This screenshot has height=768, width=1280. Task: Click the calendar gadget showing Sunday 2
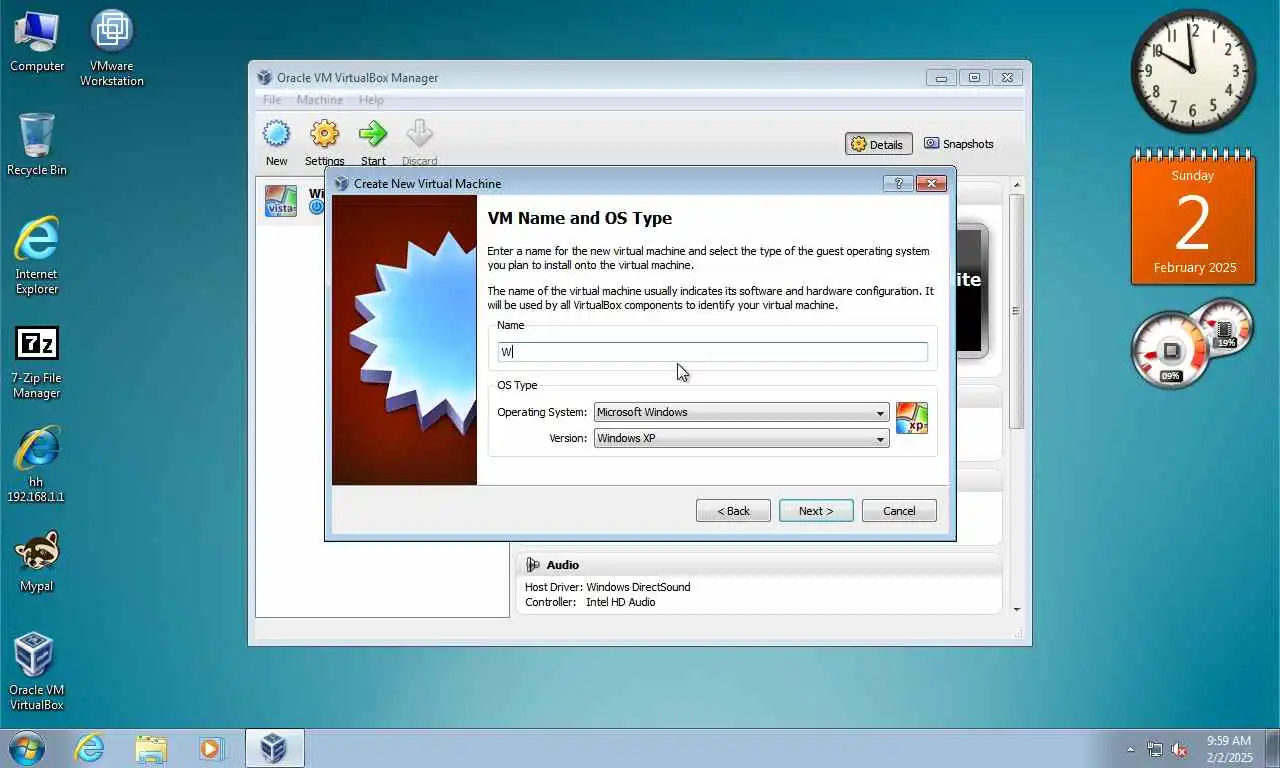coord(1193,218)
